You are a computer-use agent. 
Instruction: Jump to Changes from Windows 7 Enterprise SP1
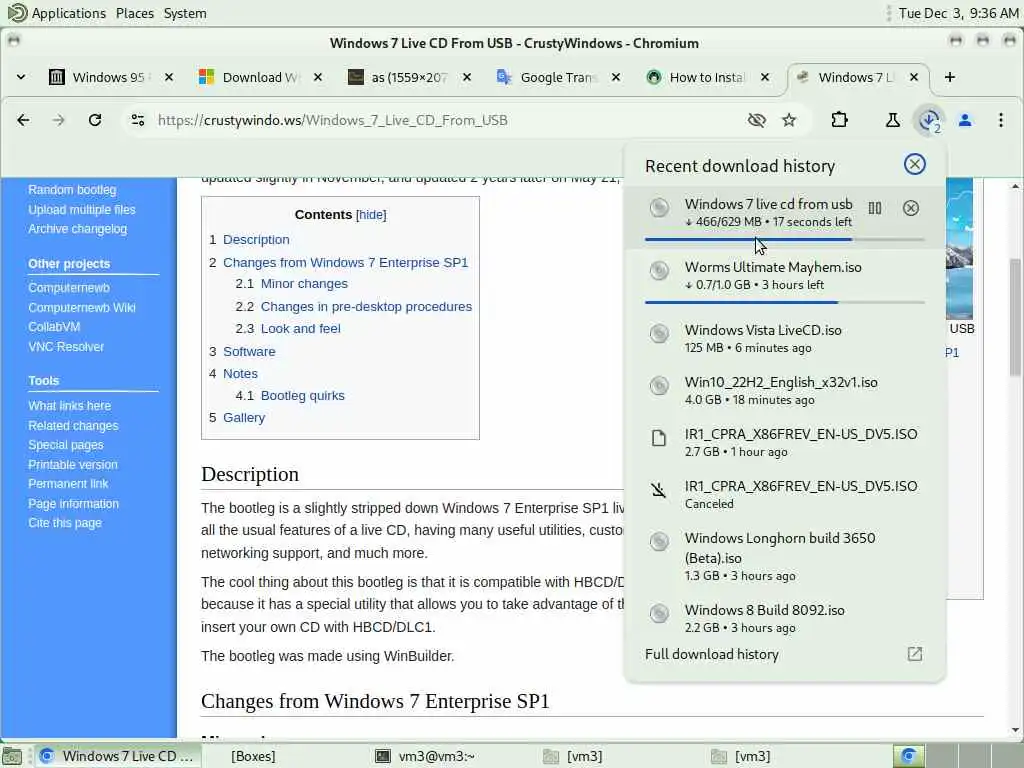point(345,263)
